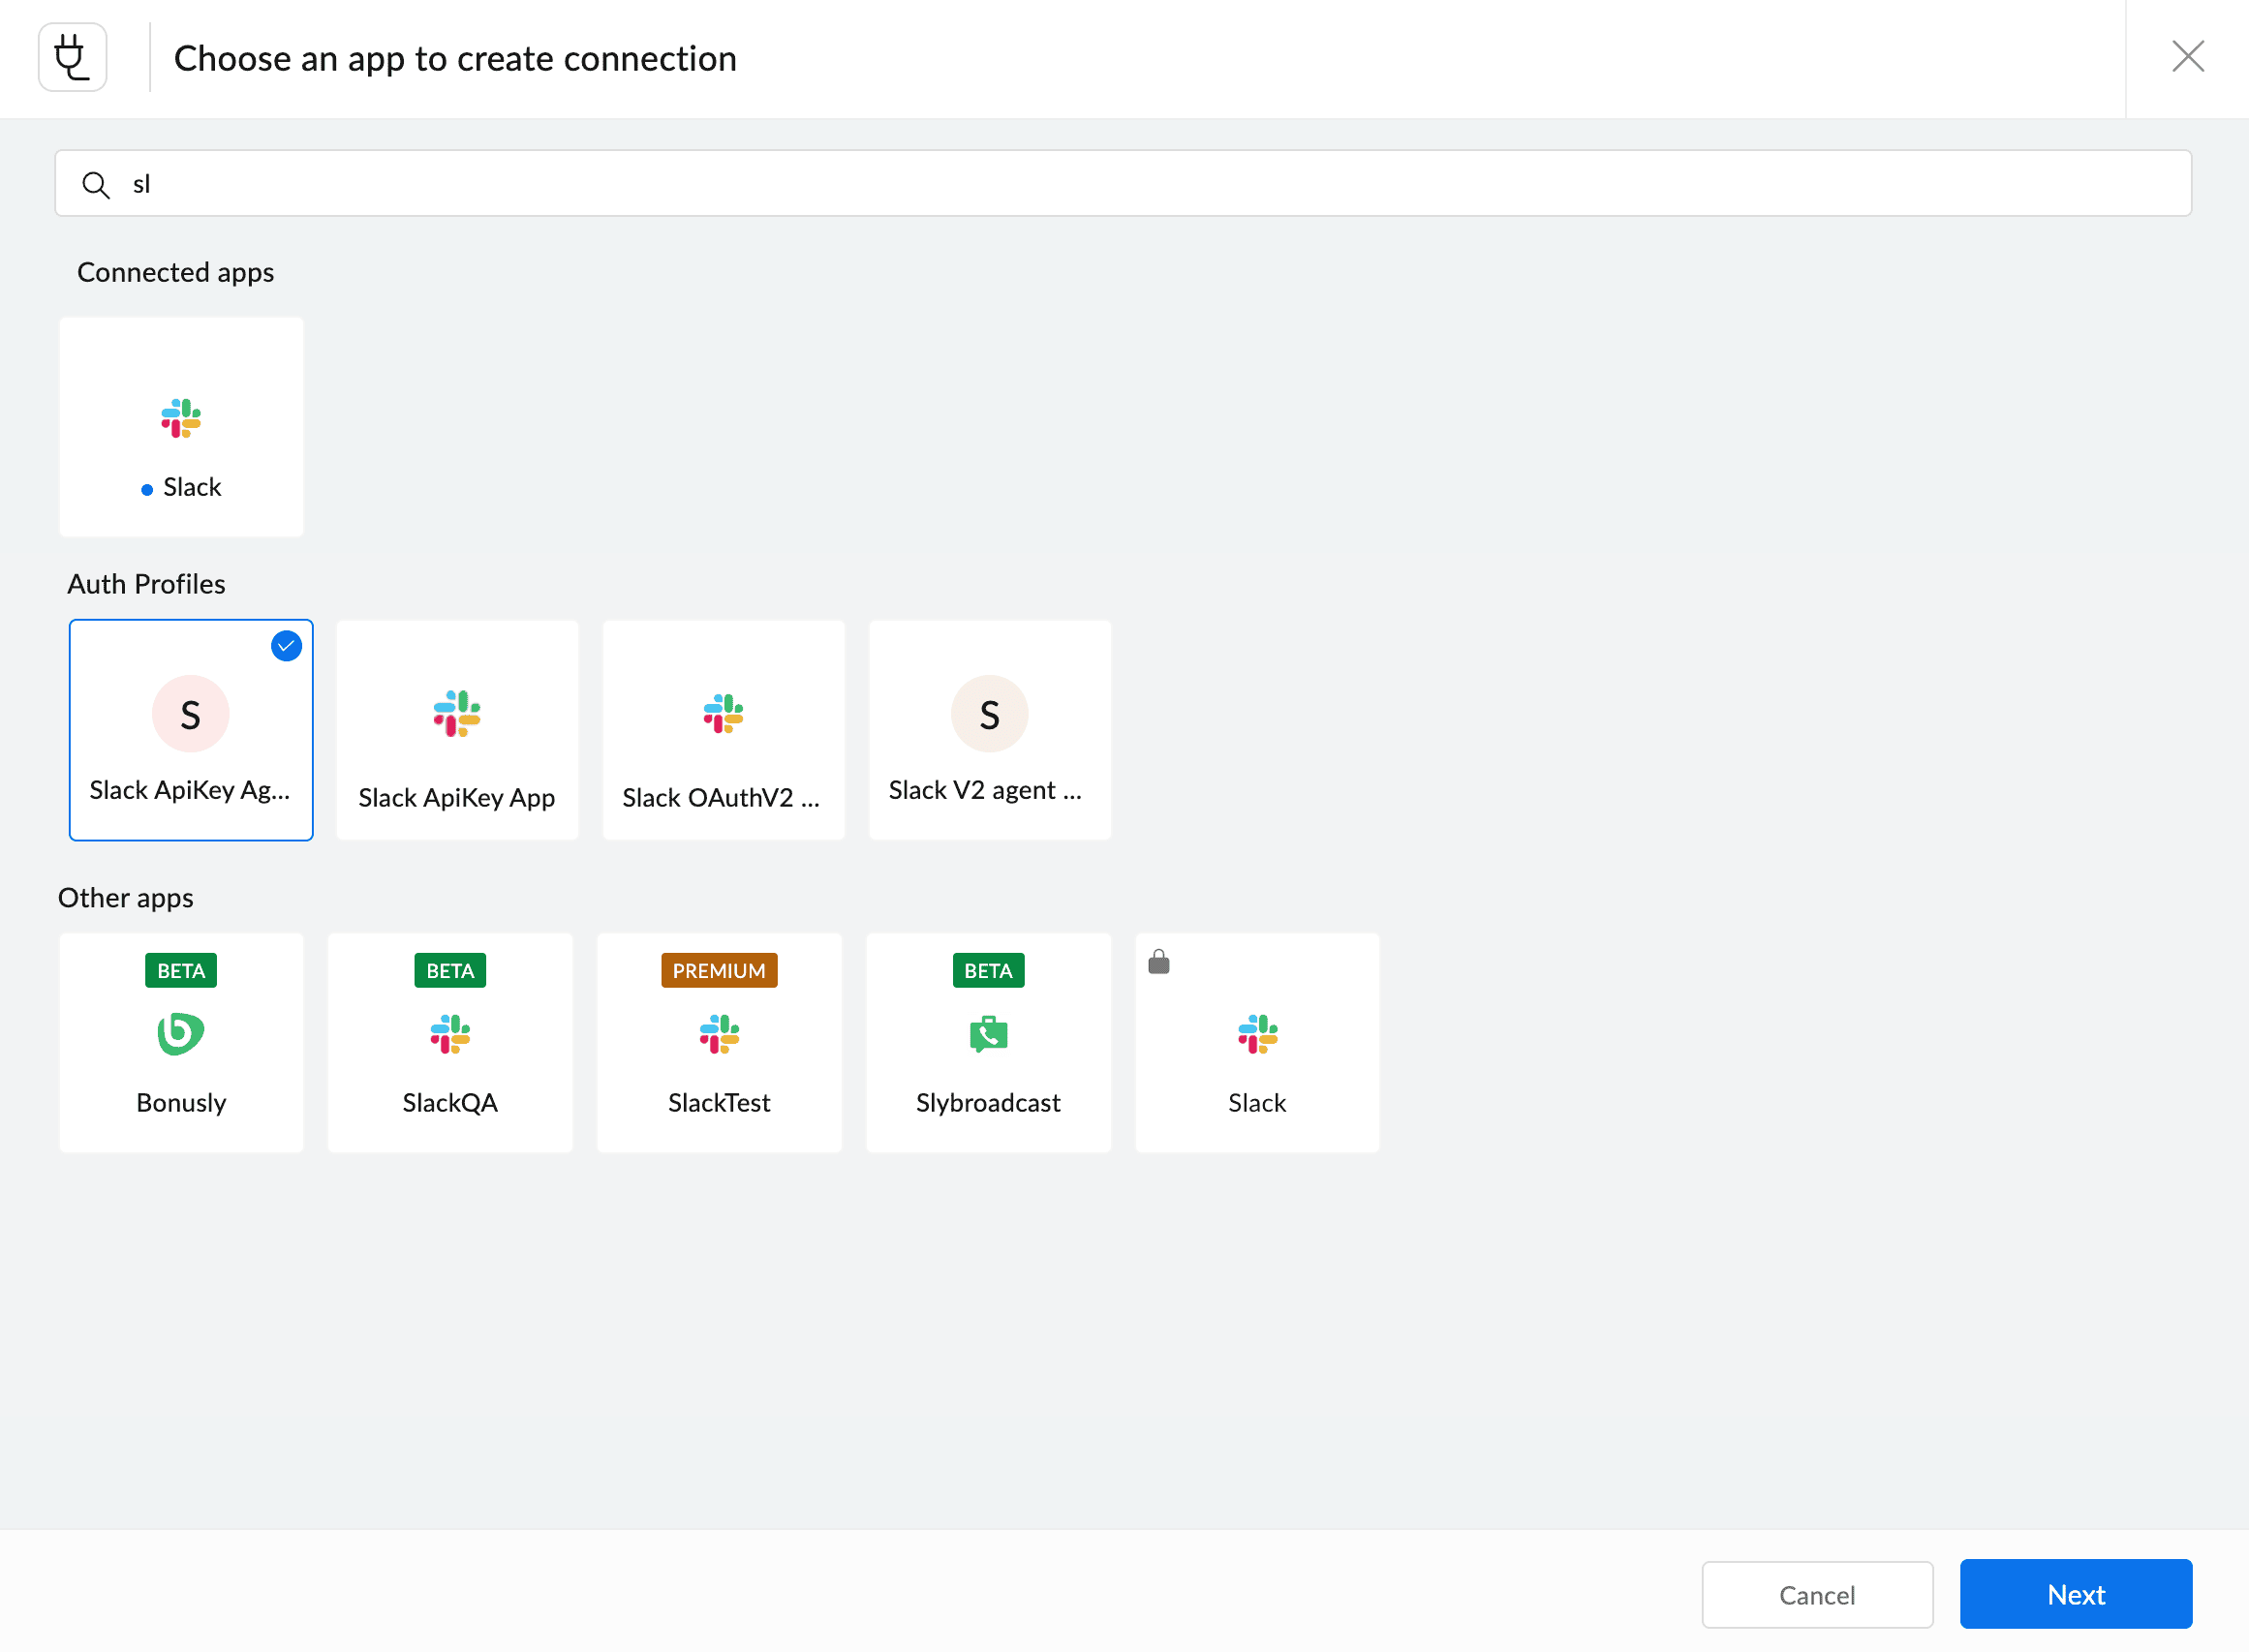
Task: Close the Choose an app dialog
Action: (2189, 57)
